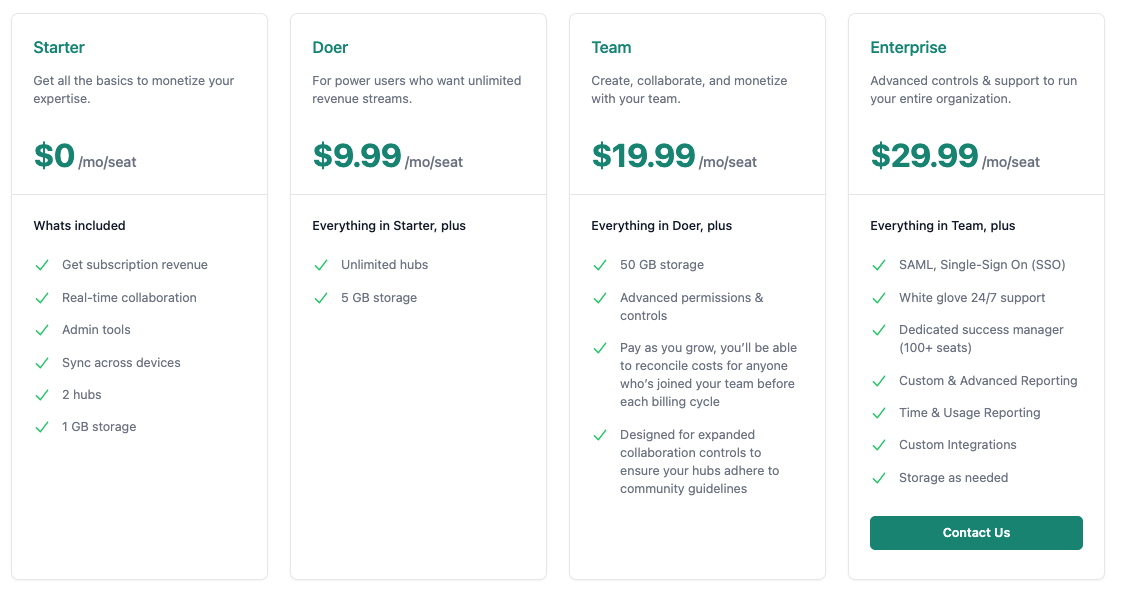Viewport: 1125px width, 595px height.
Task: Click the Real-time collaboration feature text
Action: coord(129,298)
